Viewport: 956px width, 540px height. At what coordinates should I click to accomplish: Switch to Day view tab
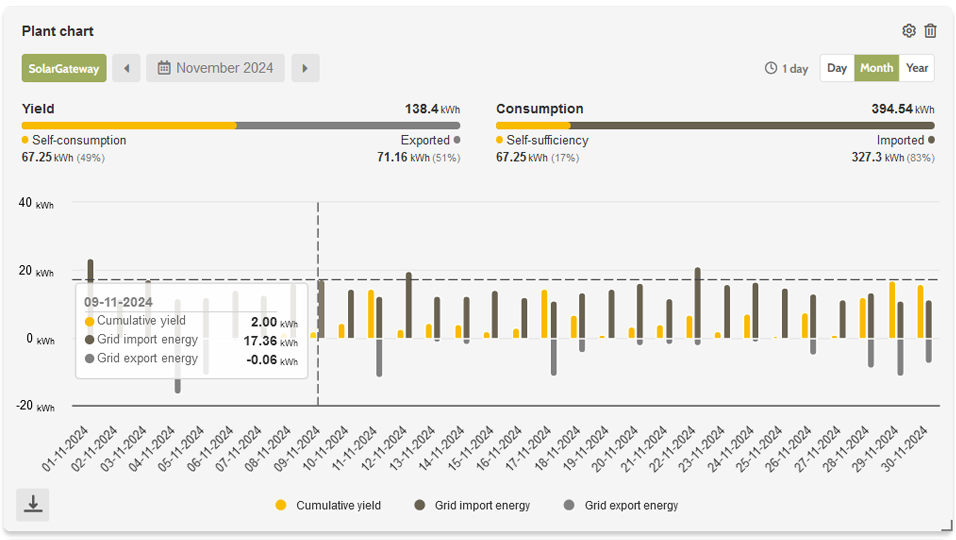[837, 68]
